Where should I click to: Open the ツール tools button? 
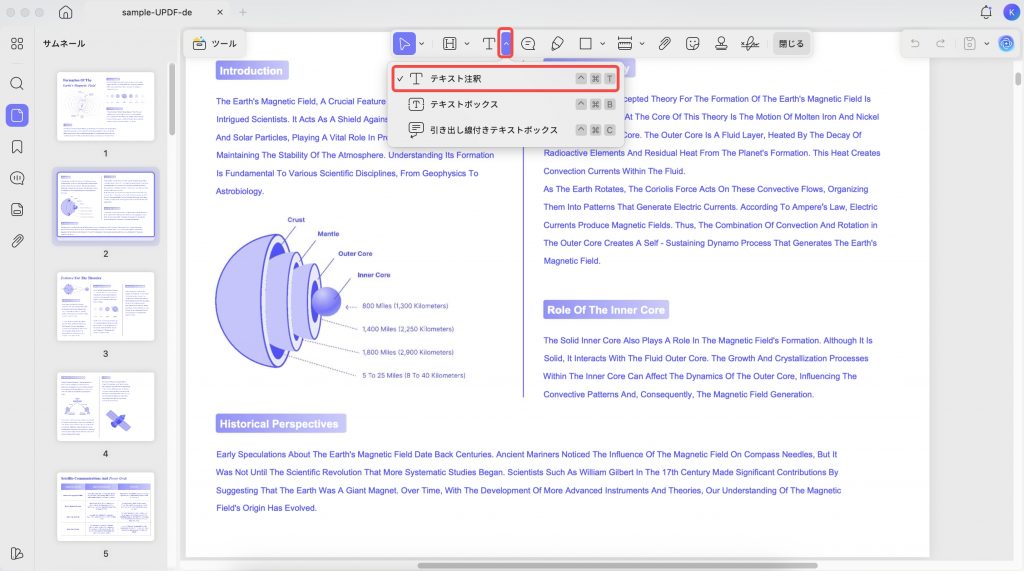pos(215,44)
